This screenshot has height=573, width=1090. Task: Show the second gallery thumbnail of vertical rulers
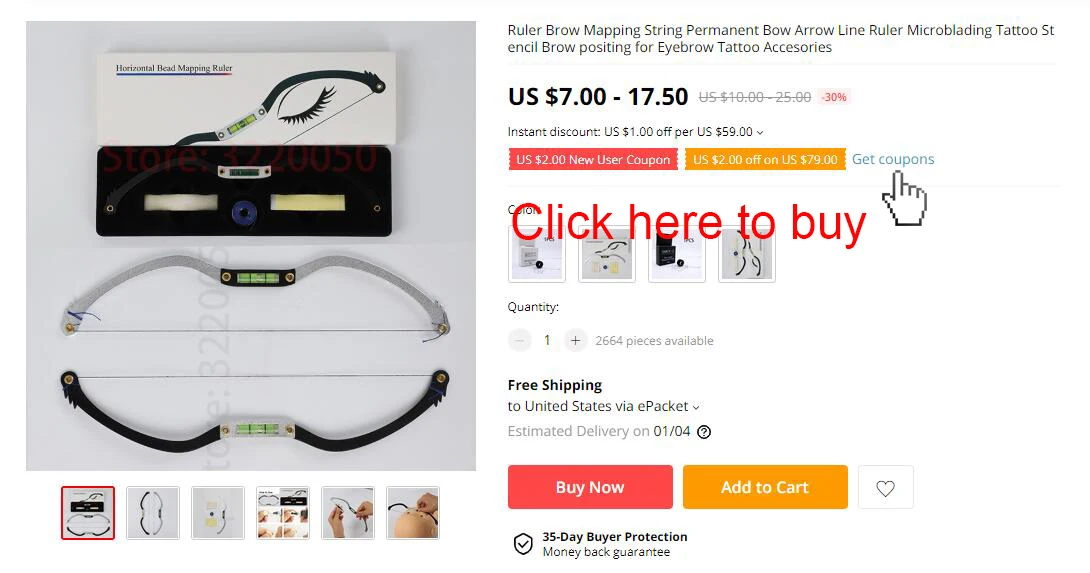[153, 513]
